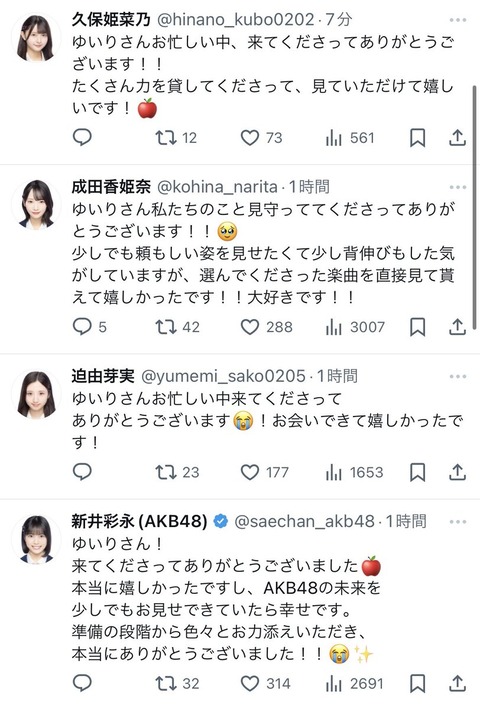
Task: View analytics showing 3007 views
Action: [x=355, y=326]
